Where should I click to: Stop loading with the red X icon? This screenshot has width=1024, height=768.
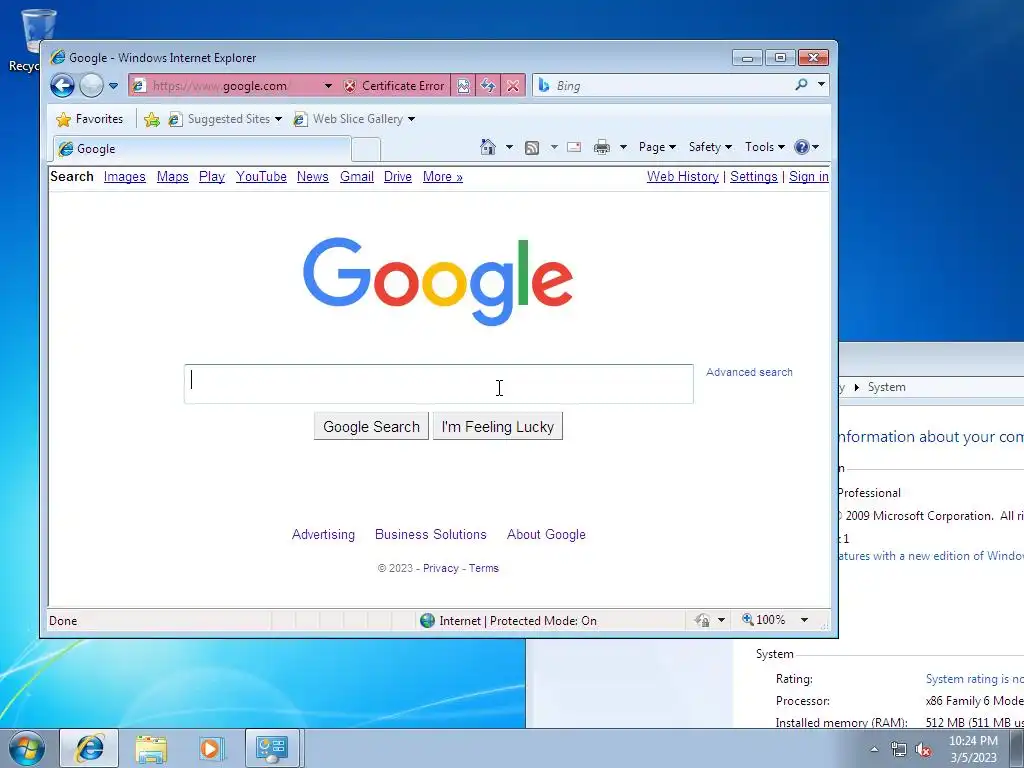[x=513, y=86]
